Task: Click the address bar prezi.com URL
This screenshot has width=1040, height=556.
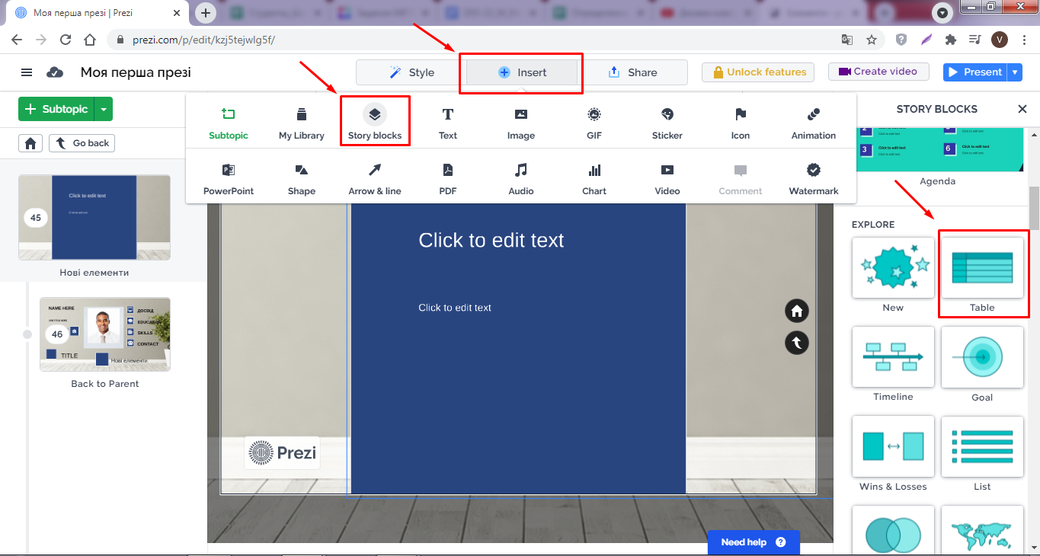Action: 206,40
